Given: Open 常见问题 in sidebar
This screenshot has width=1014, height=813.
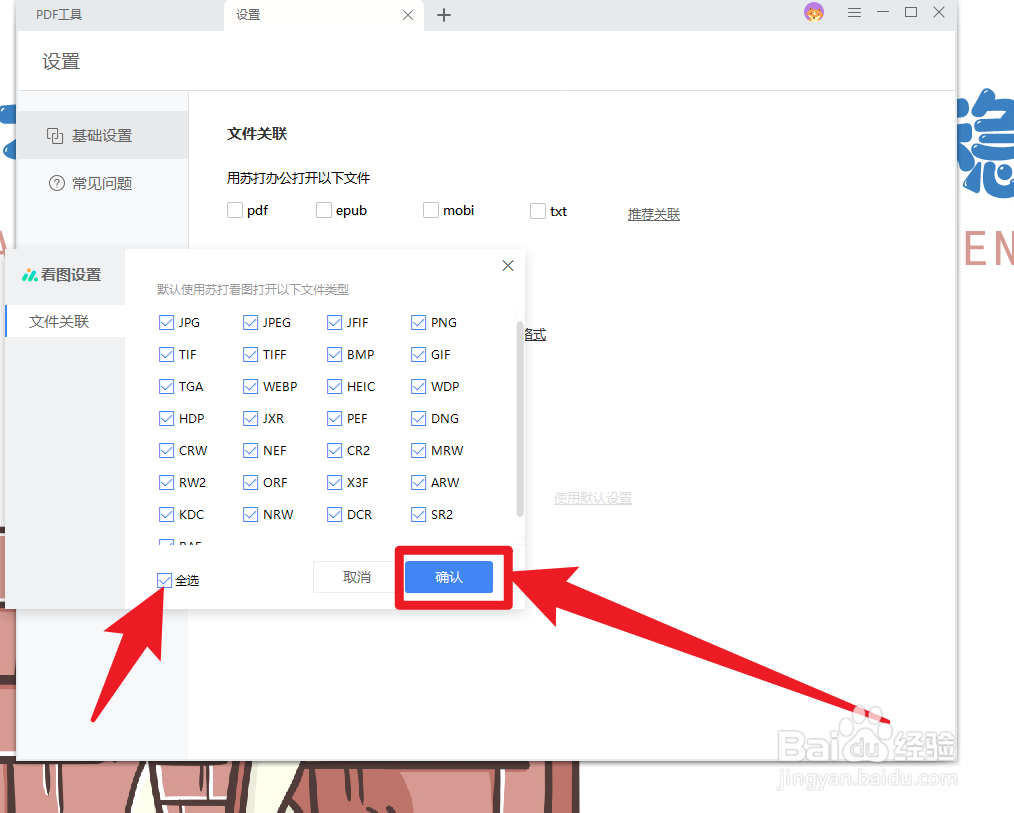Looking at the screenshot, I should pyautogui.click(x=102, y=184).
